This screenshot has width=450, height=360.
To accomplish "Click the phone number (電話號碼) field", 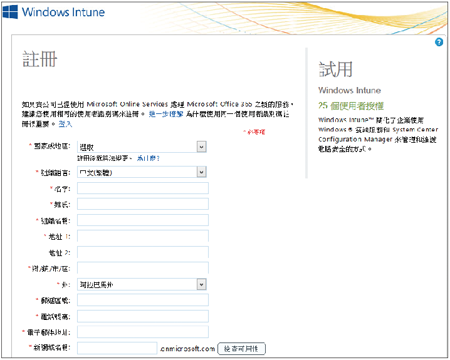I will pos(143,316).
